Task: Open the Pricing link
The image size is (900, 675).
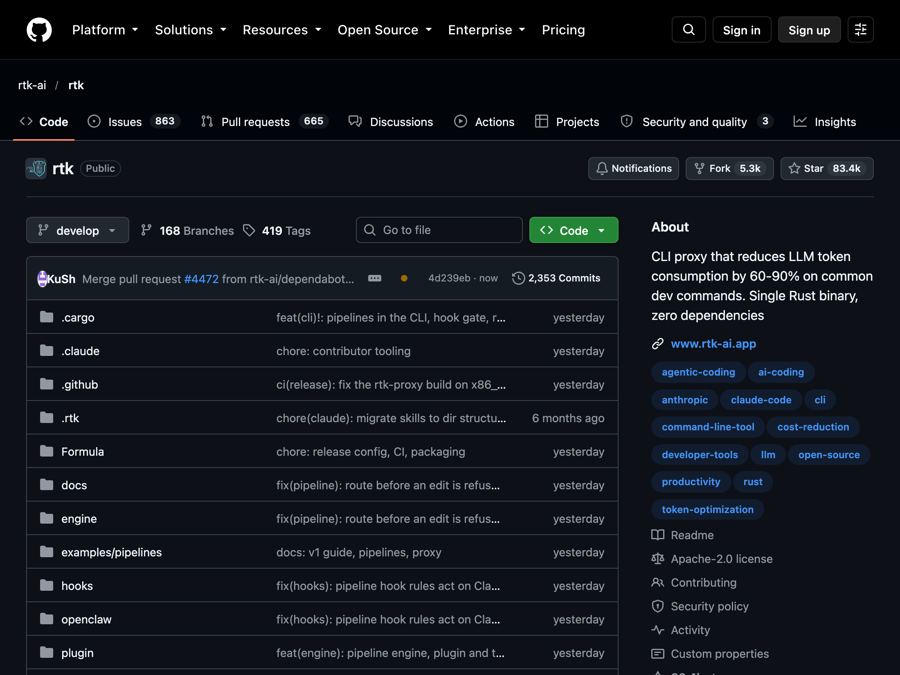Action: [x=564, y=30]
